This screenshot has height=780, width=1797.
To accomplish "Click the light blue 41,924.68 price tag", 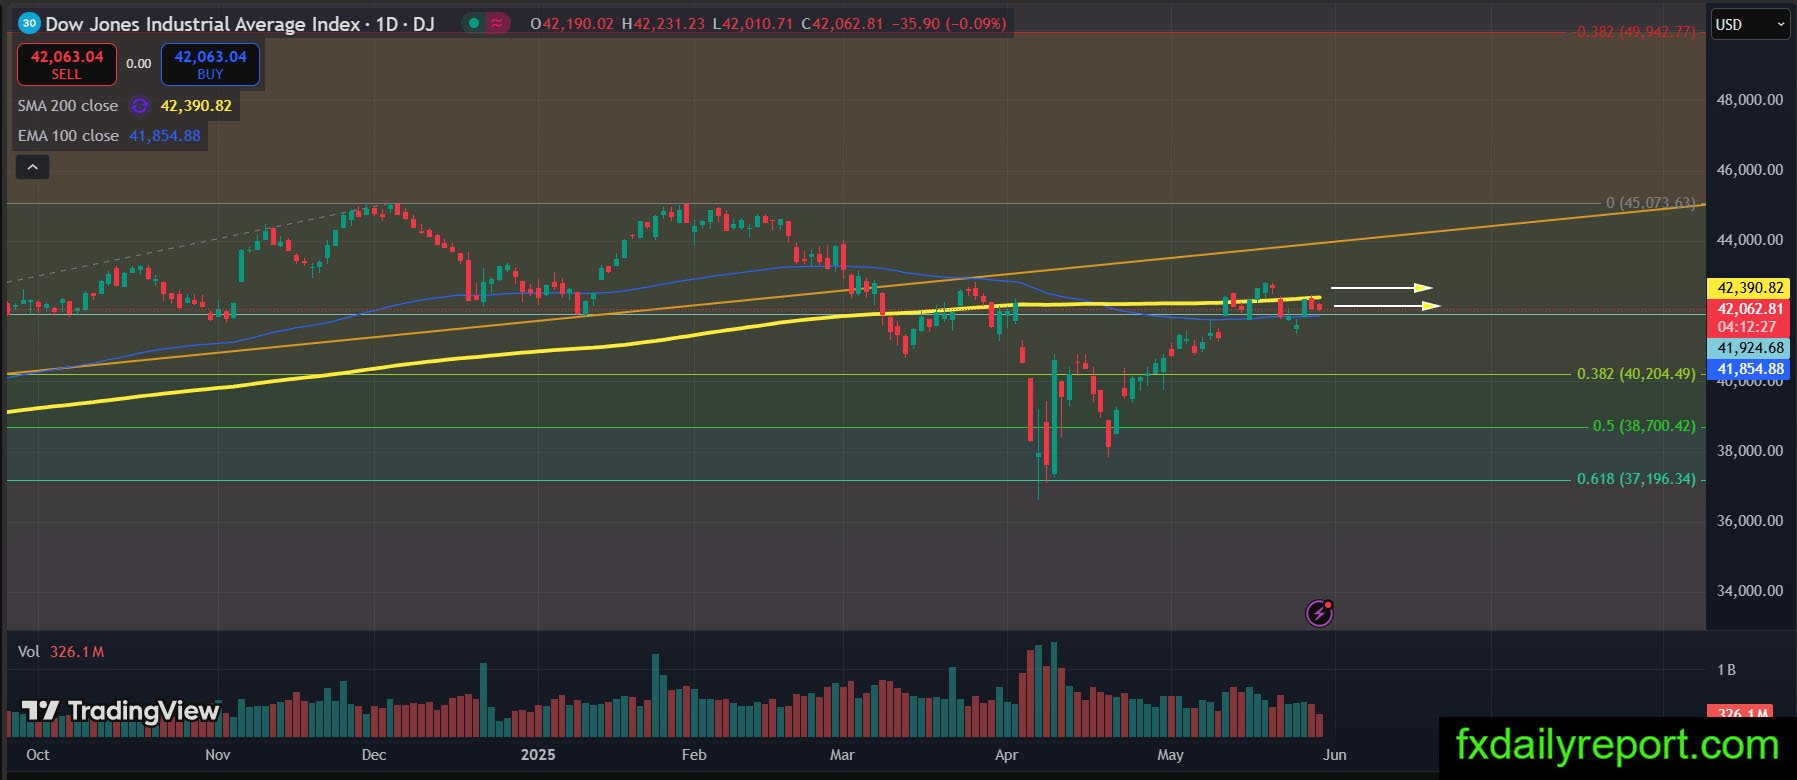I will [x=1750, y=348].
